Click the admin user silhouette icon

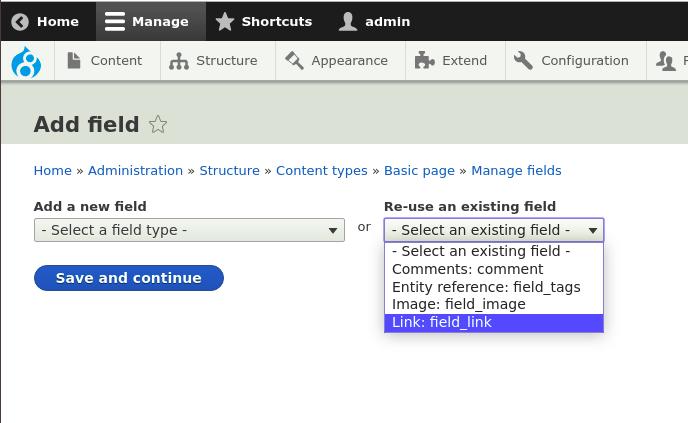pos(348,22)
